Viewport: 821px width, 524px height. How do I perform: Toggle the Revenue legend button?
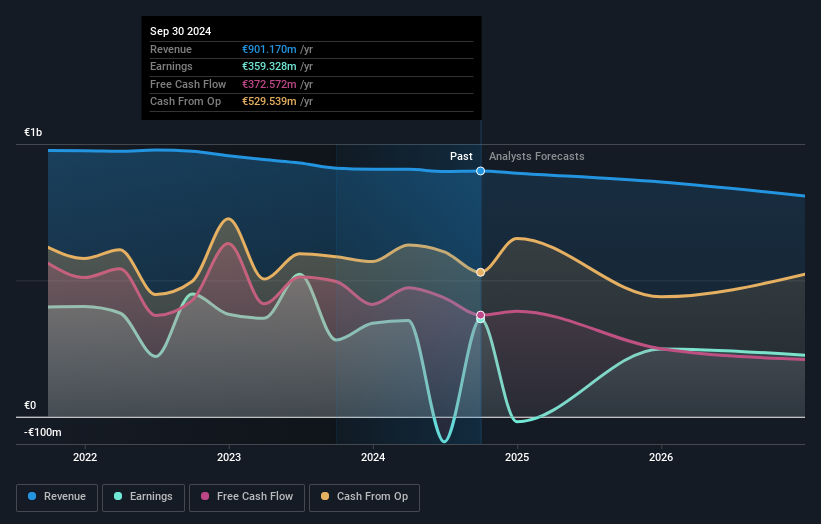[x=57, y=497]
